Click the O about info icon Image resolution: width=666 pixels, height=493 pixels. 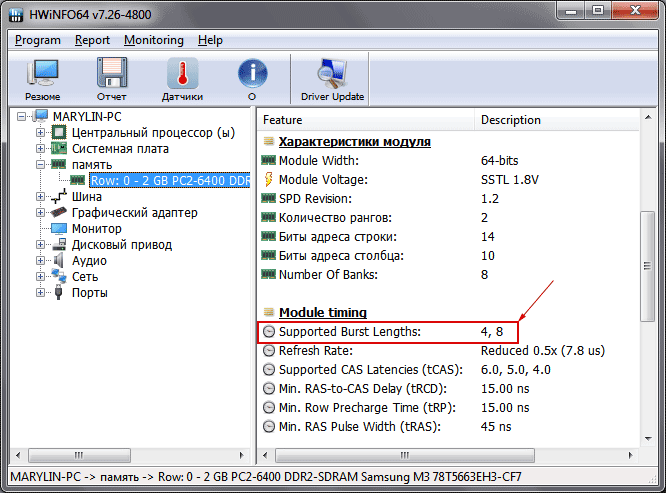(x=252, y=80)
